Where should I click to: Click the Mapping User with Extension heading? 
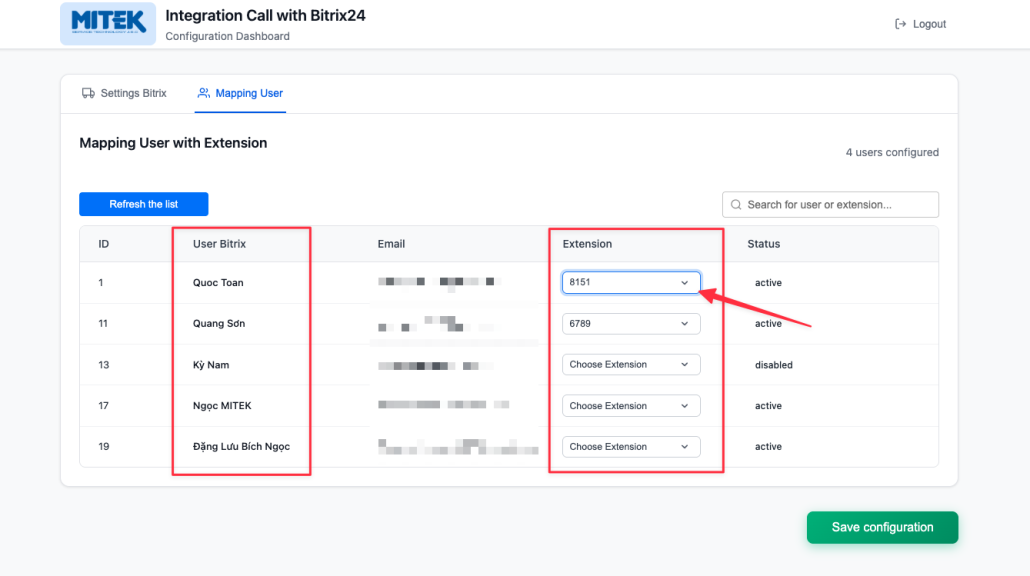click(173, 143)
